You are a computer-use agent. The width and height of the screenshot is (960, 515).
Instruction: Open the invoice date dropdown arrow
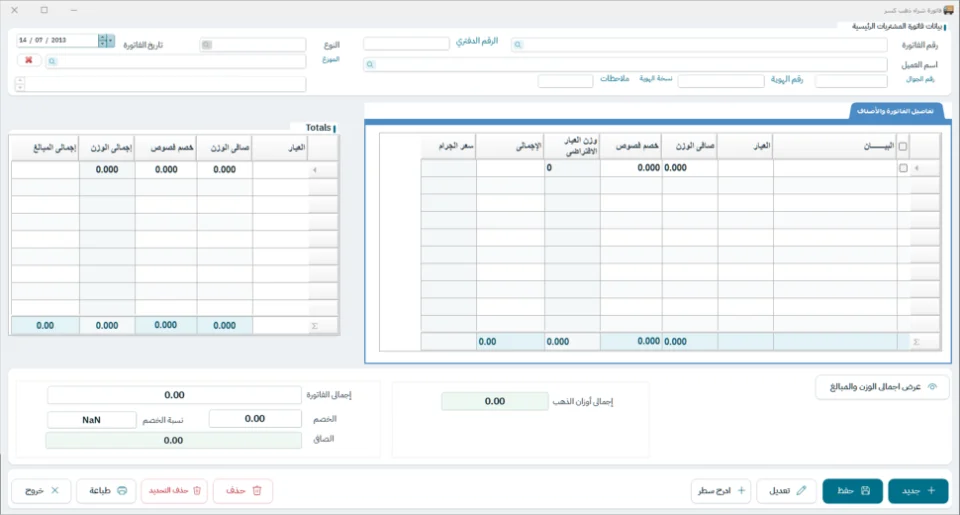(111, 40)
